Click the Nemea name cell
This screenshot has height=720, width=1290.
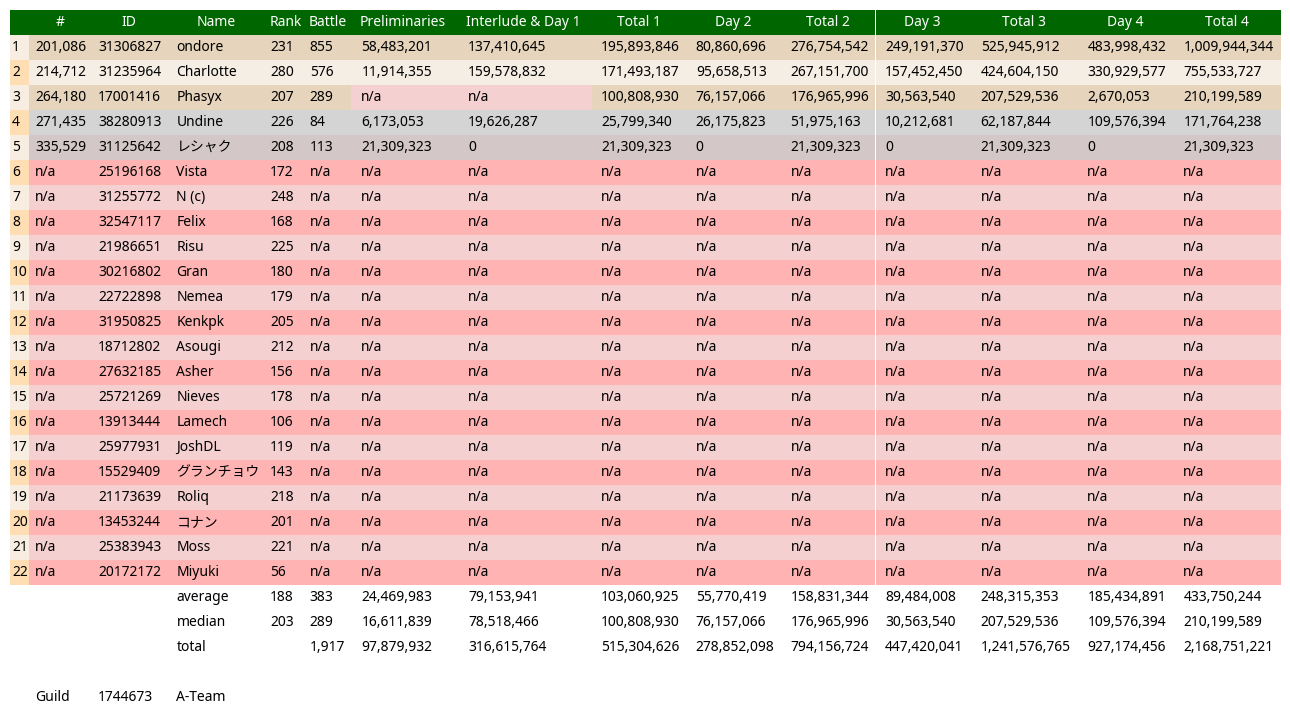coord(200,296)
